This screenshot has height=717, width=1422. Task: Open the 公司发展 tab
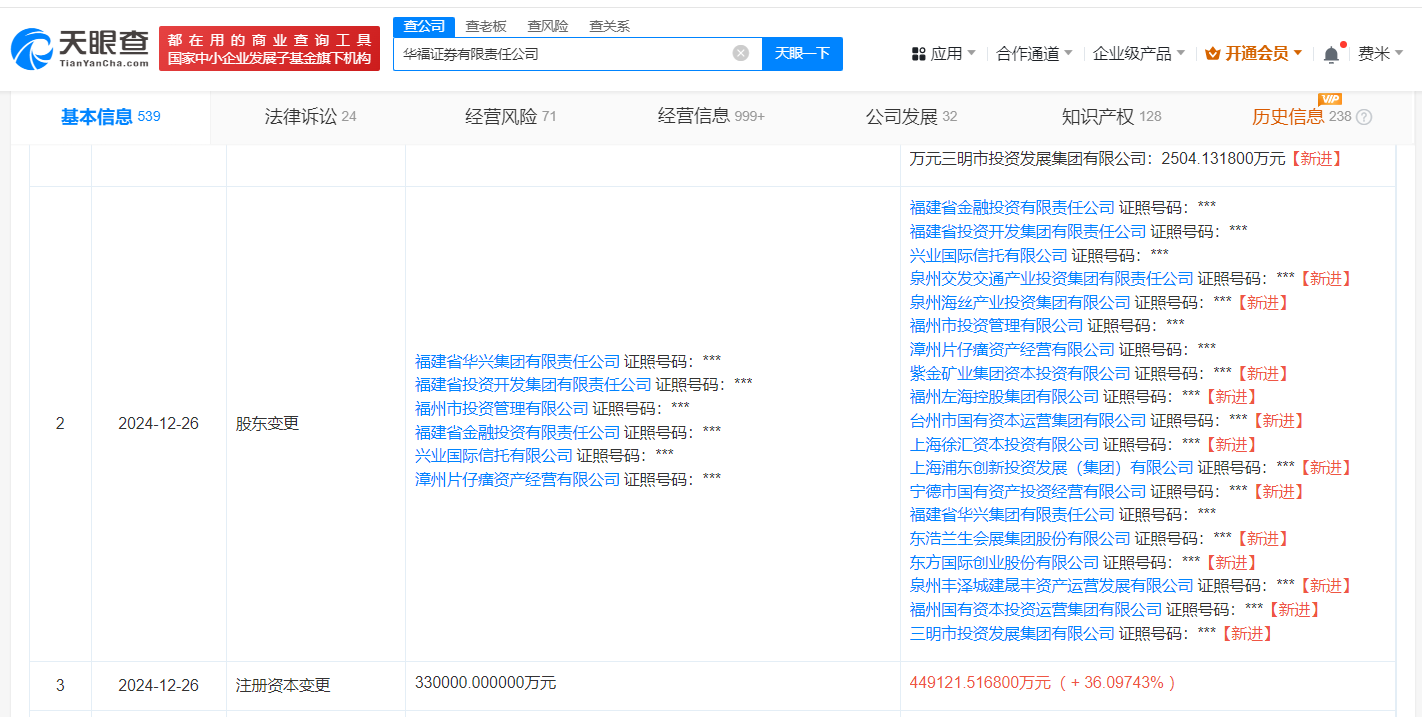pos(911,117)
